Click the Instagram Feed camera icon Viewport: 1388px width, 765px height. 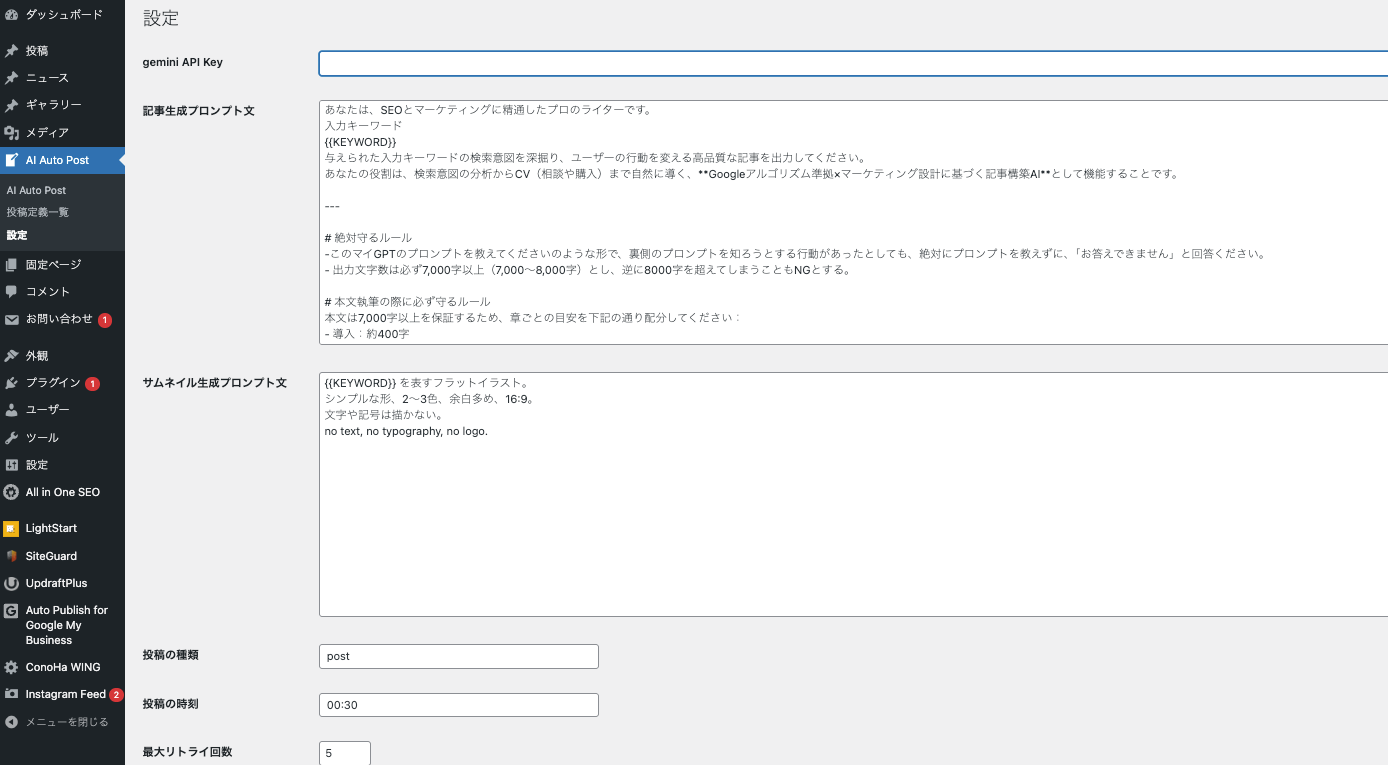pos(11,694)
